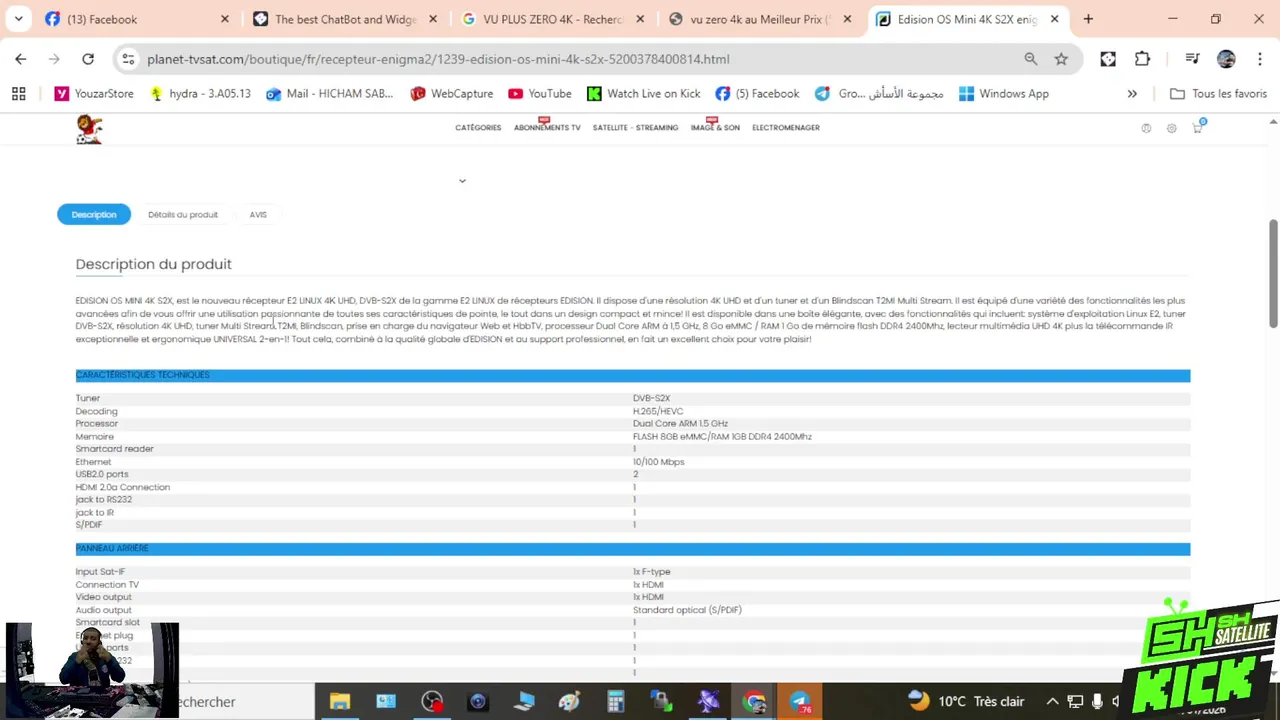Open the black-and-white extension icon

click(1108, 59)
